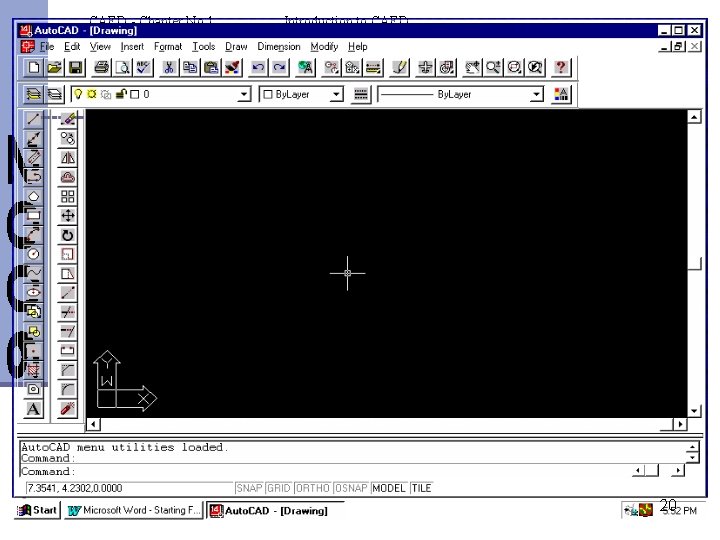Click the Command: prompt input line

tap(326, 471)
